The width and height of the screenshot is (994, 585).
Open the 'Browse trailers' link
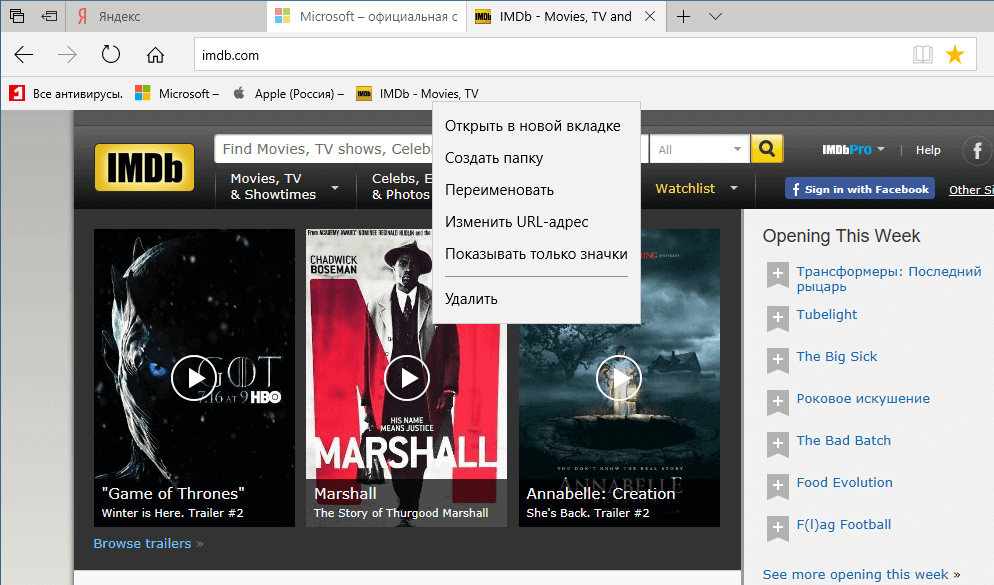click(x=142, y=543)
